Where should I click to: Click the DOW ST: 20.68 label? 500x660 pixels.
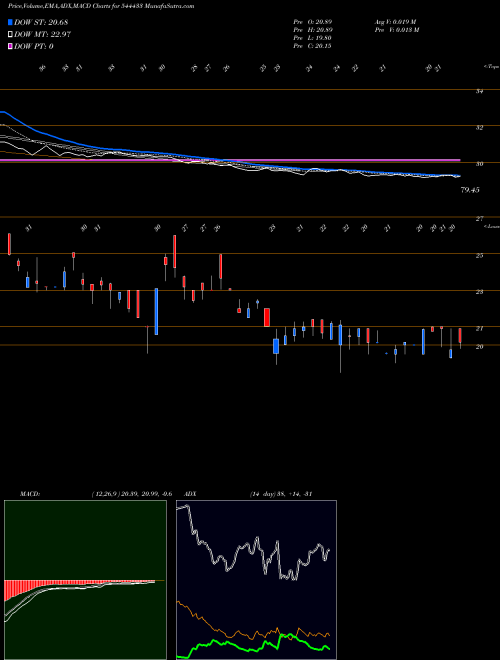point(41,22)
